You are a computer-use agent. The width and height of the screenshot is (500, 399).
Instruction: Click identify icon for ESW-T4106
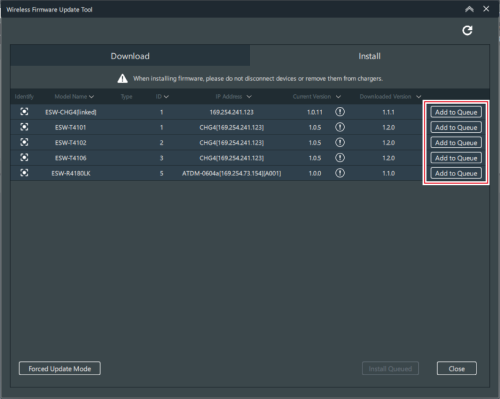[x=24, y=157]
